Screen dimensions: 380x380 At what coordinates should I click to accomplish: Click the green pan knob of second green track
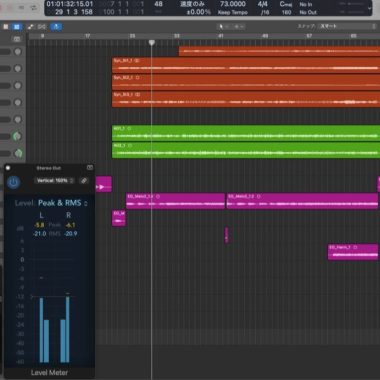(x=18, y=153)
